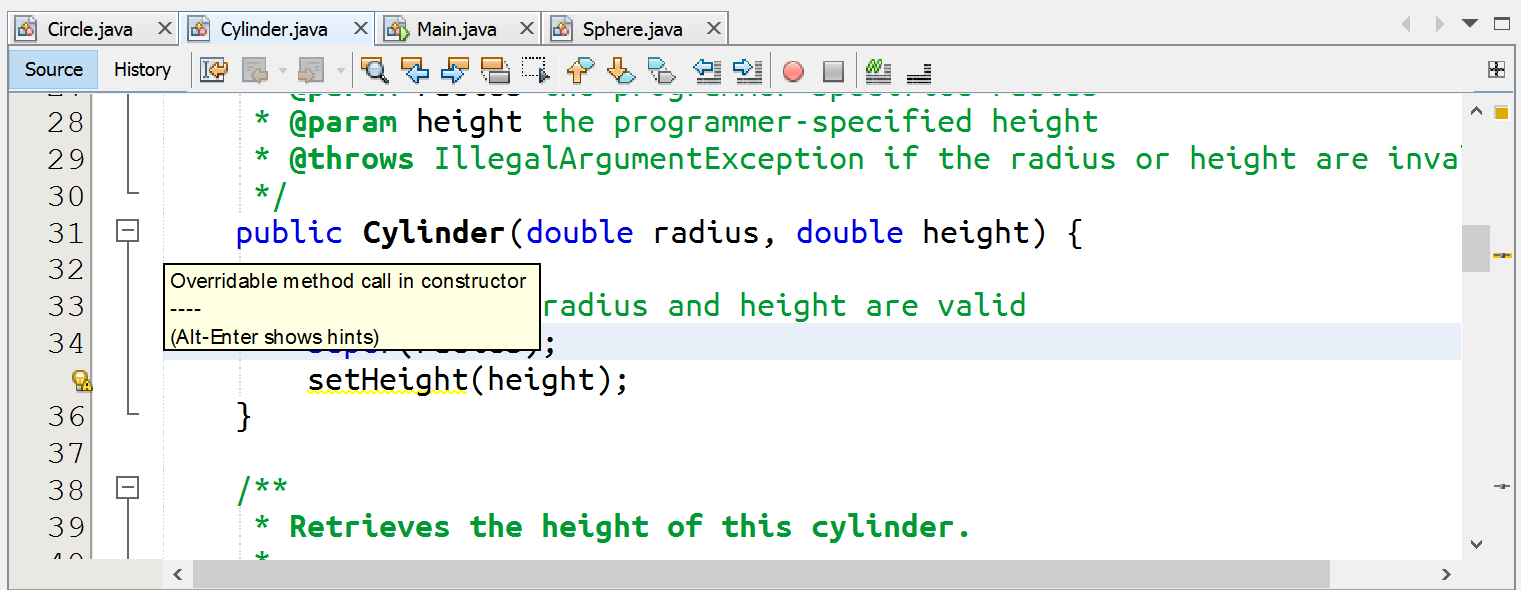
Task: Start macro recording with the red record icon
Action: [793, 70]
